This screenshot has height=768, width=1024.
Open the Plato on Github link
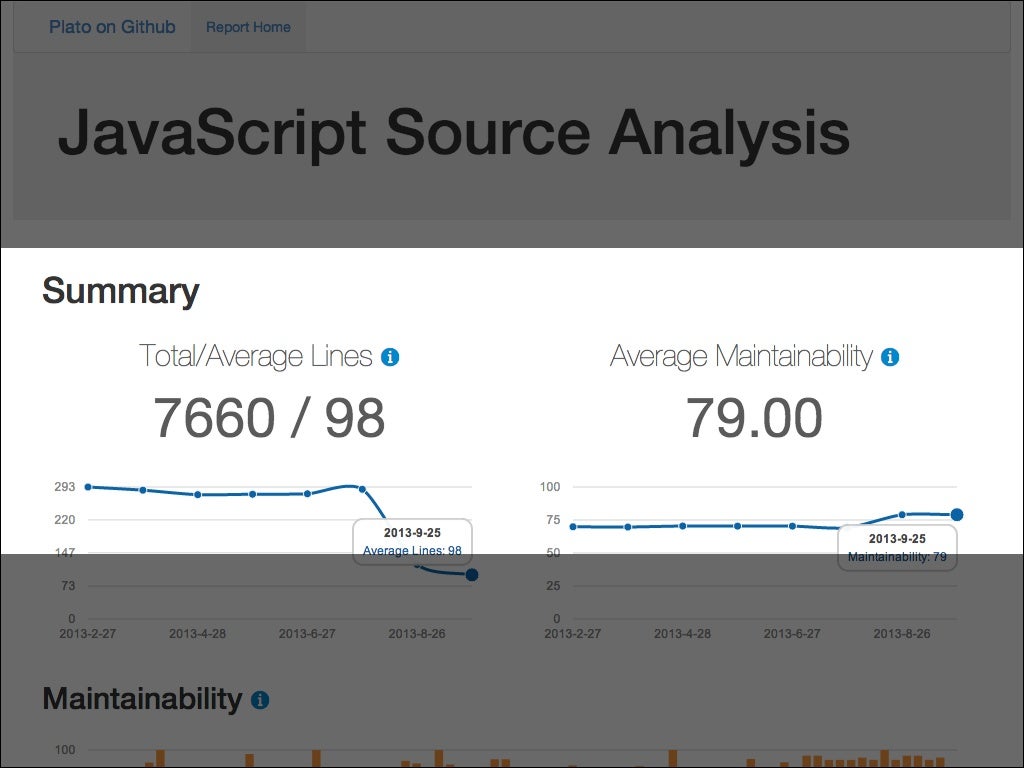(112, 27)
